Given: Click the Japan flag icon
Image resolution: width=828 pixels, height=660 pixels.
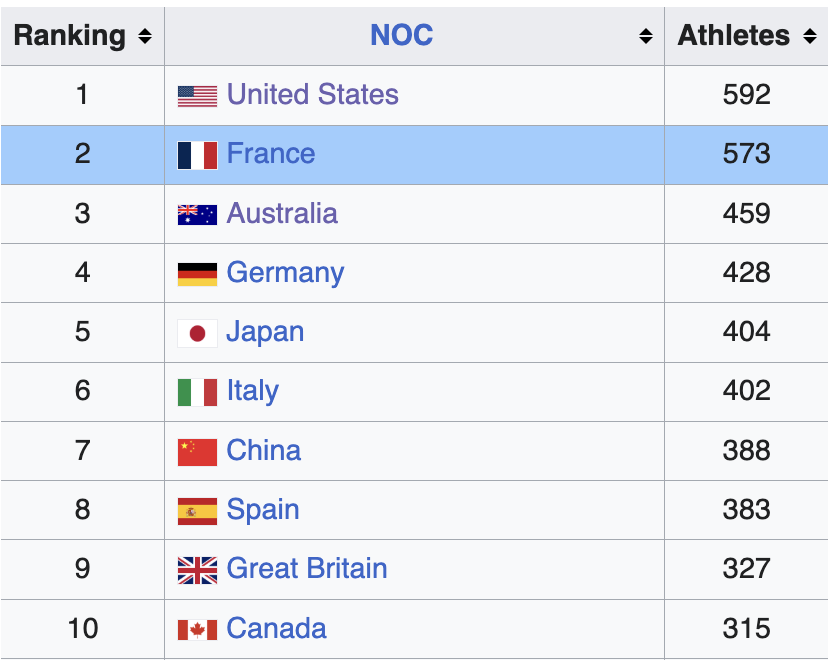Looking at the screenshot, I should coord(197,333).
